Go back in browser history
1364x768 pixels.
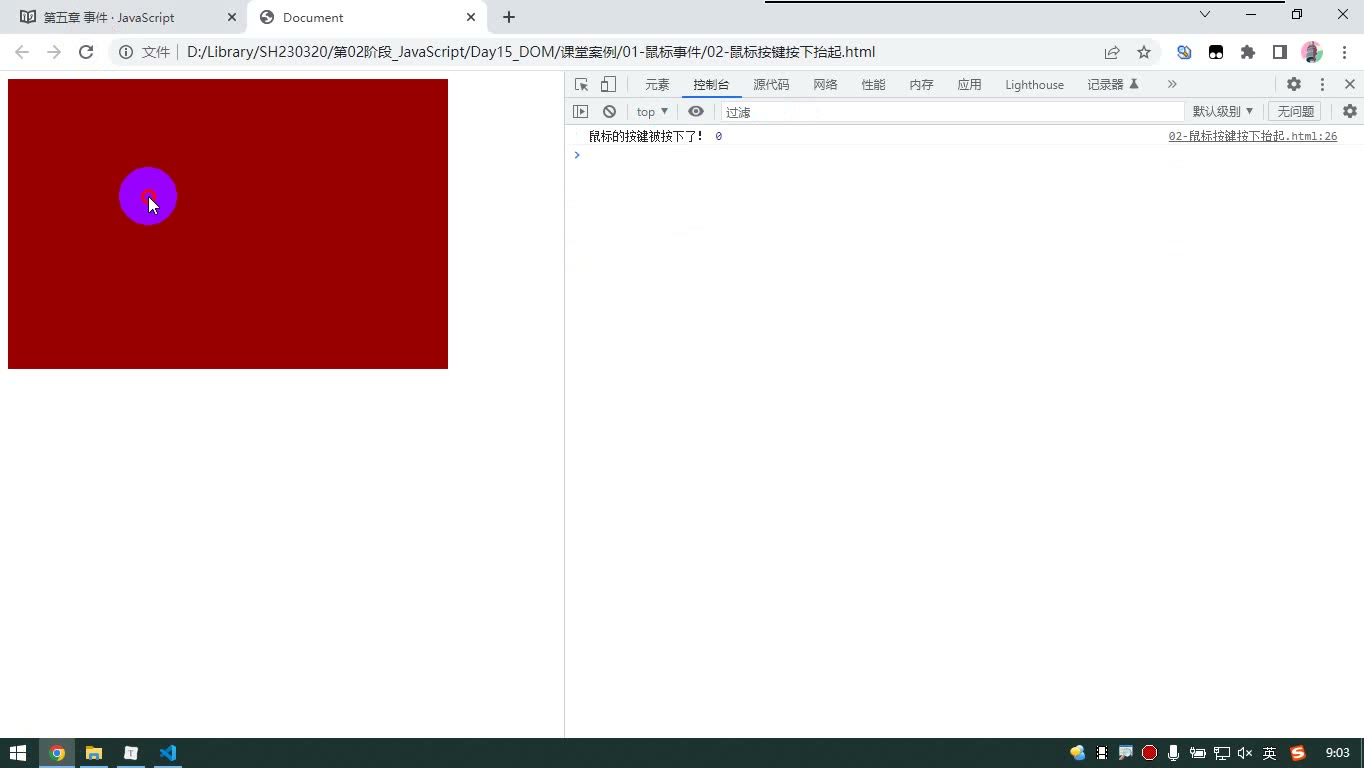pyautogui.click(x=22, y=52)
